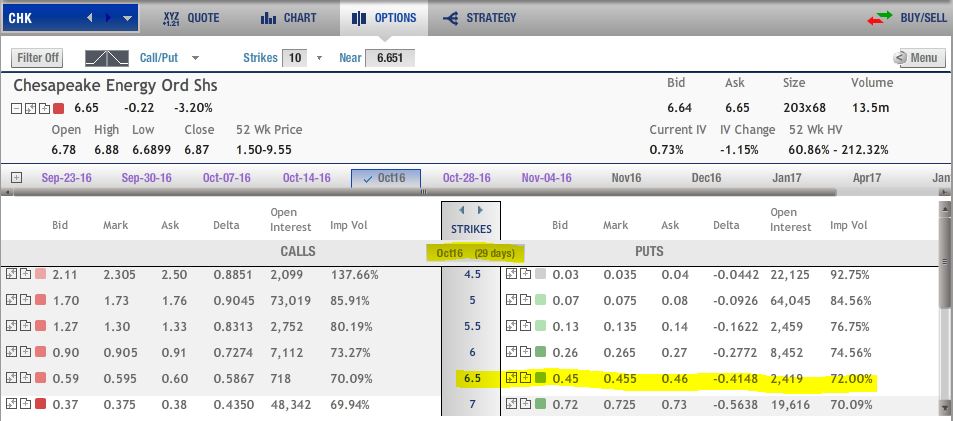Toggle the checked Oct16 expiration
The image size is (953, 421).
pos(386,179)
